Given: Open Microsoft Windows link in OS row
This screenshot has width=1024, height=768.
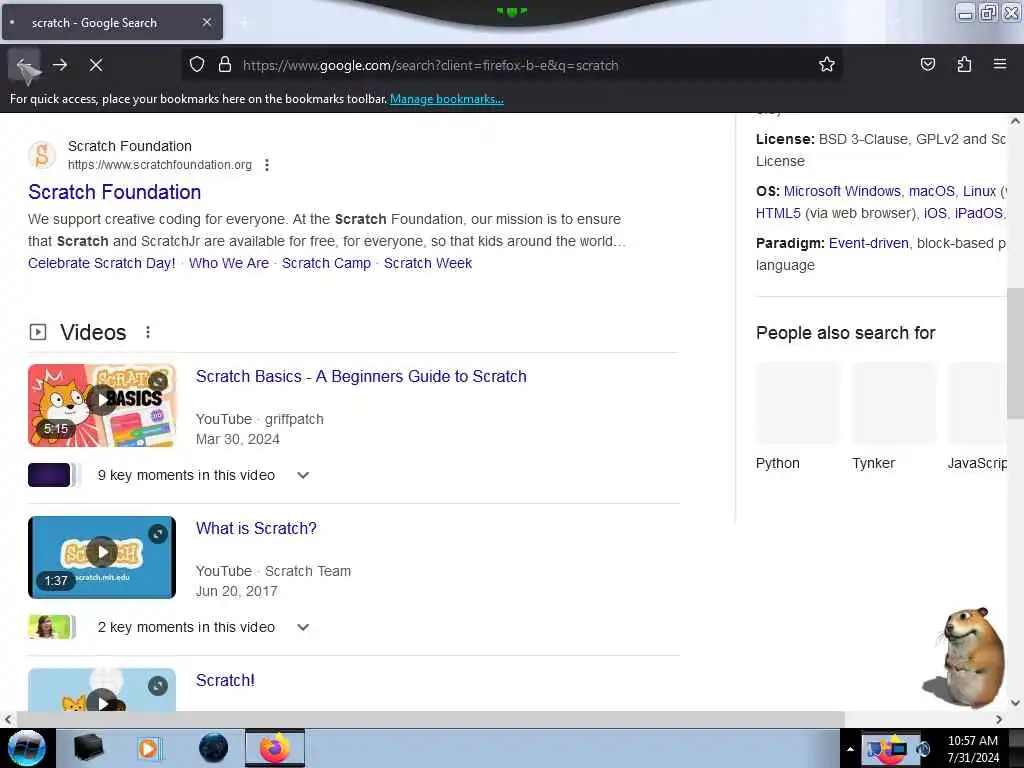Looking at the screenshot, I should click(x=842, y=191).
